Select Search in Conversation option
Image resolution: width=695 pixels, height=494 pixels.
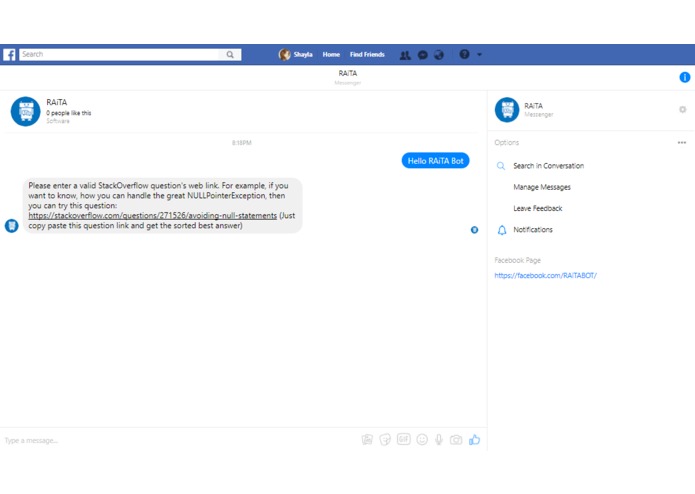pos(548,166)
